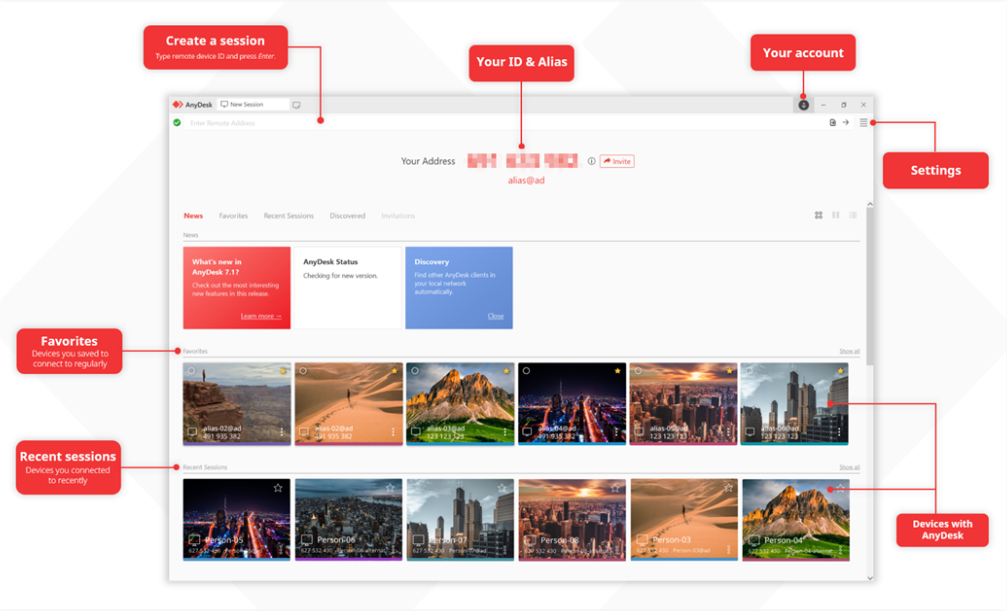The width and height of the screenshot is (1007, 611).
Task: Add Person-05 to favorites with its star
Action: point(278,488)
